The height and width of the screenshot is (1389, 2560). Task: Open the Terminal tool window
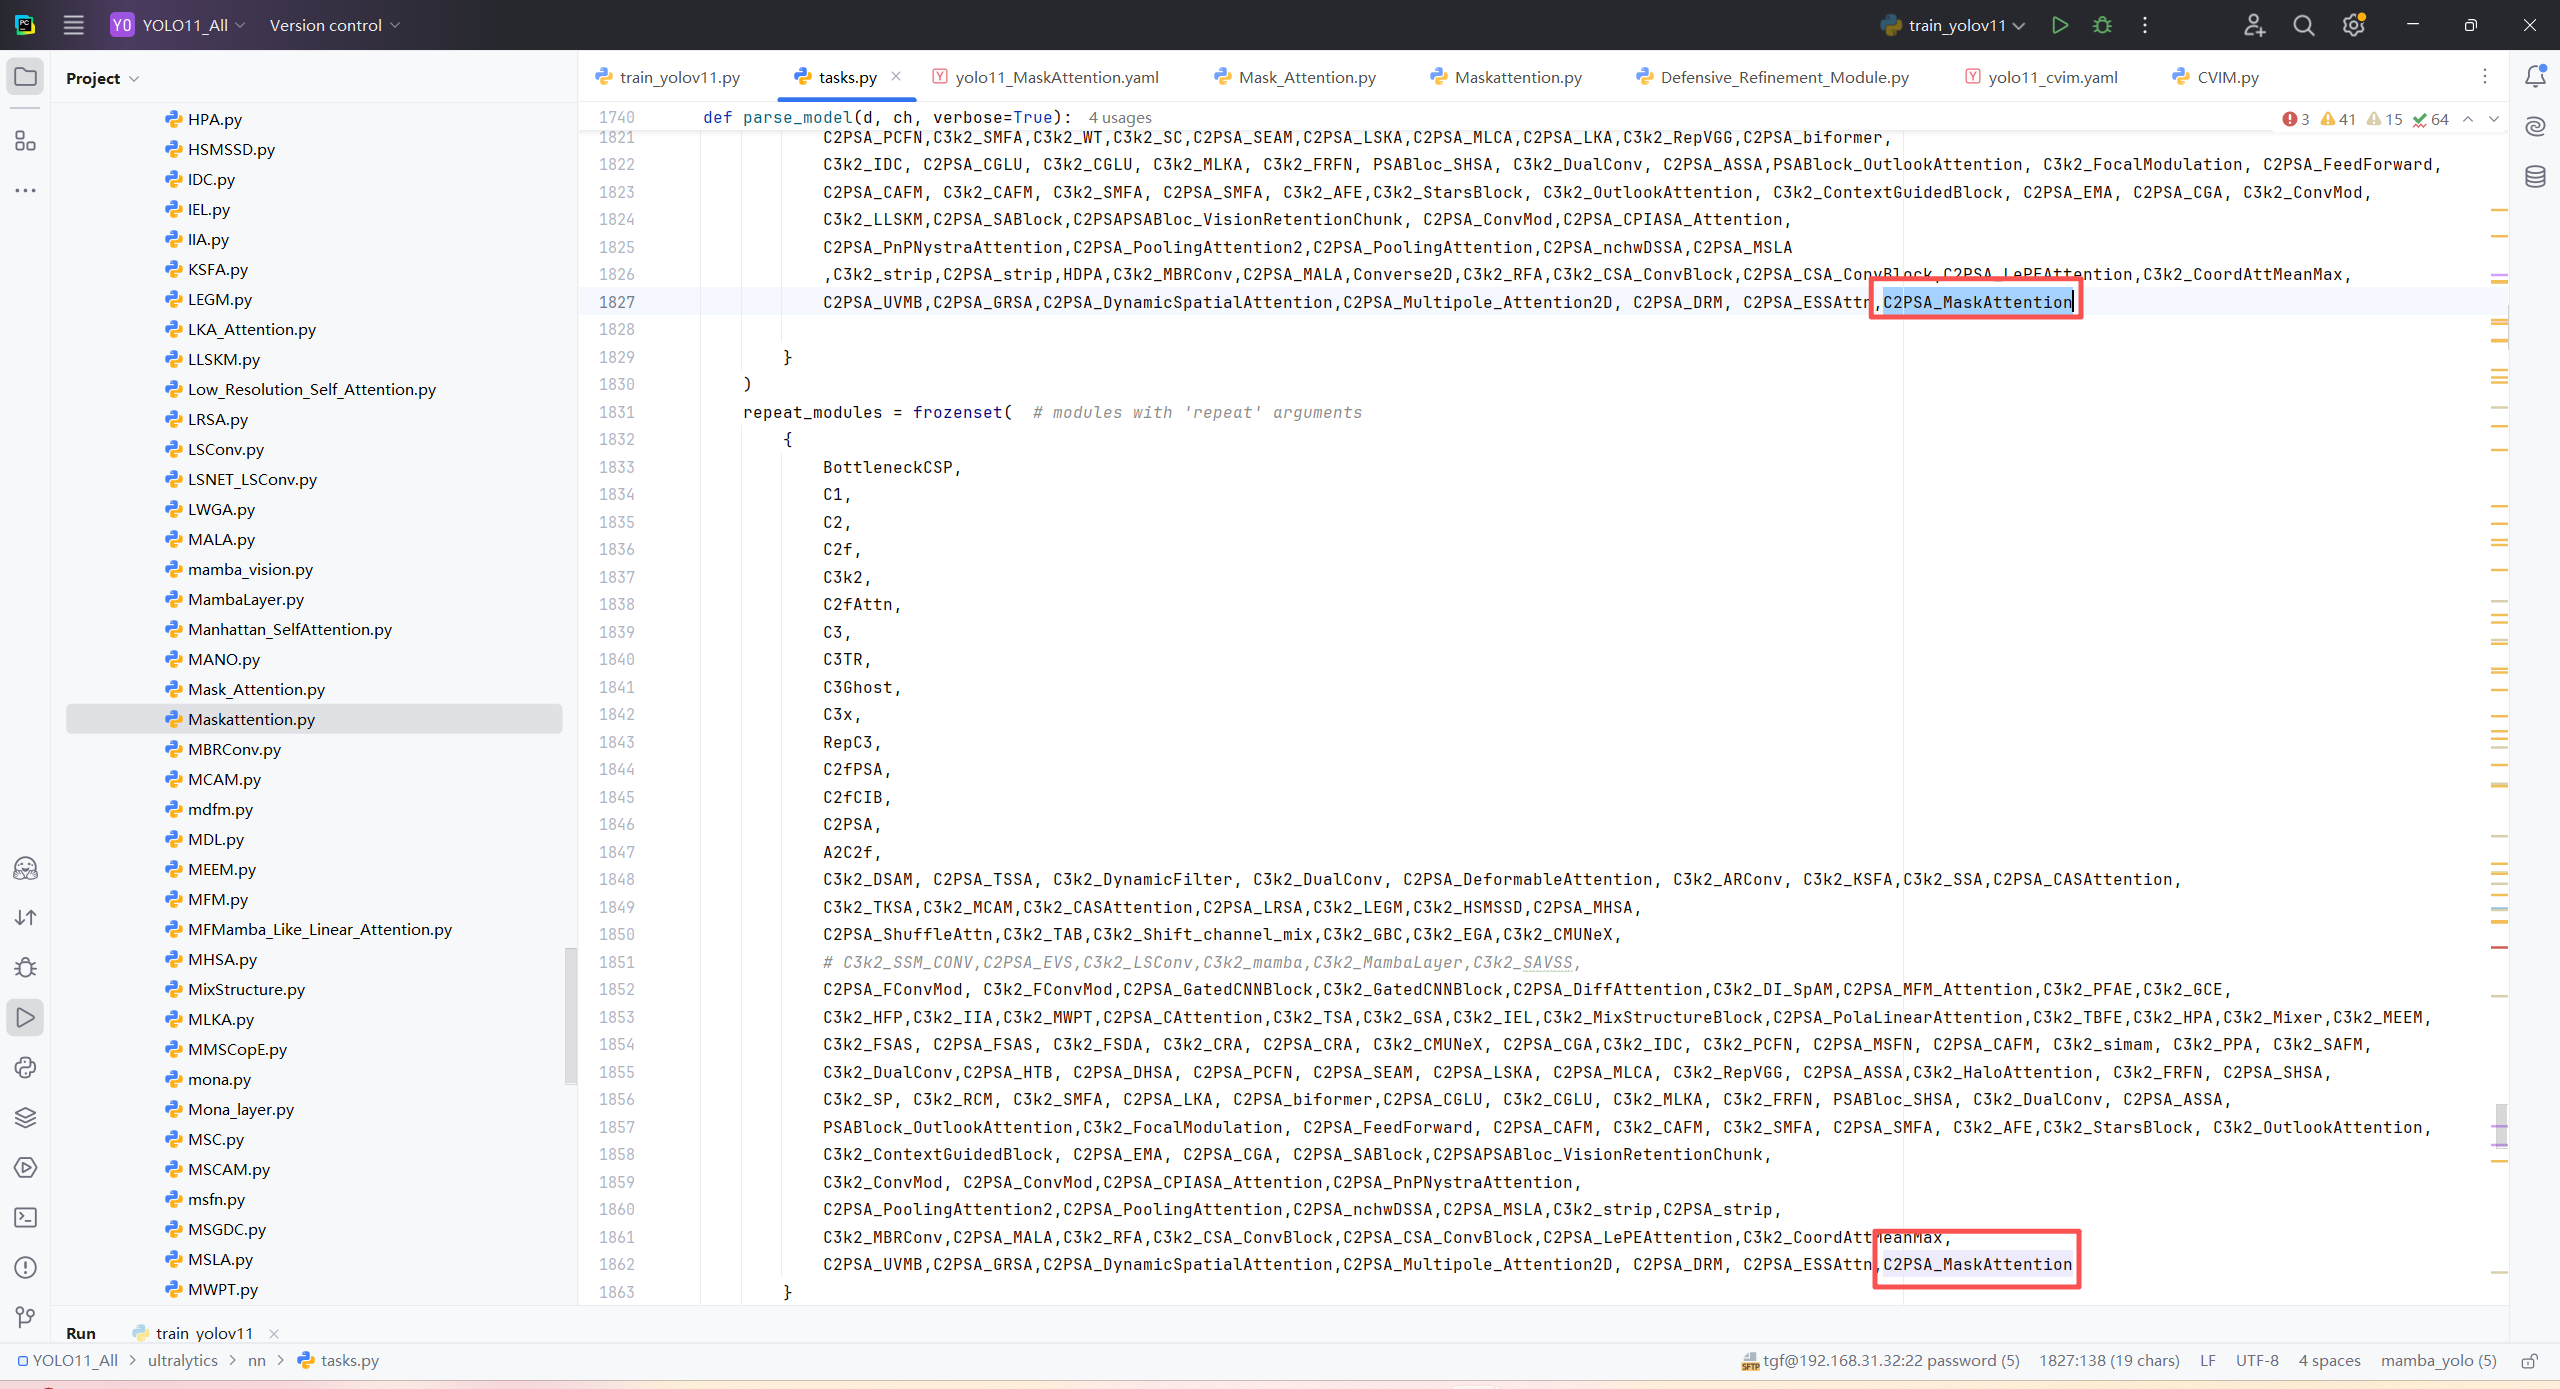point(26,1217)
